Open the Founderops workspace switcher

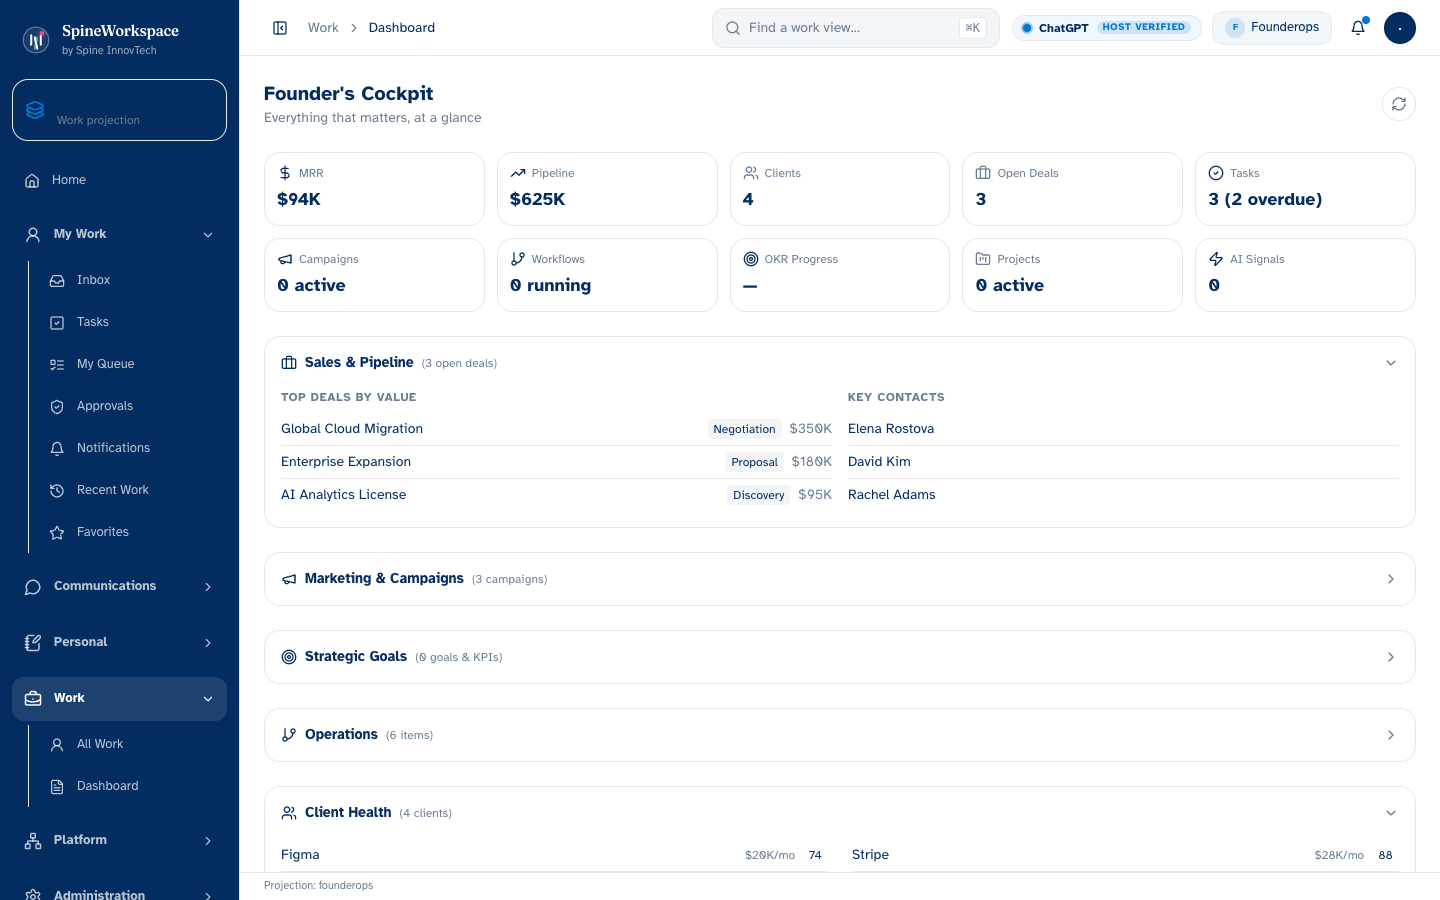click(x=1272, y=28)
